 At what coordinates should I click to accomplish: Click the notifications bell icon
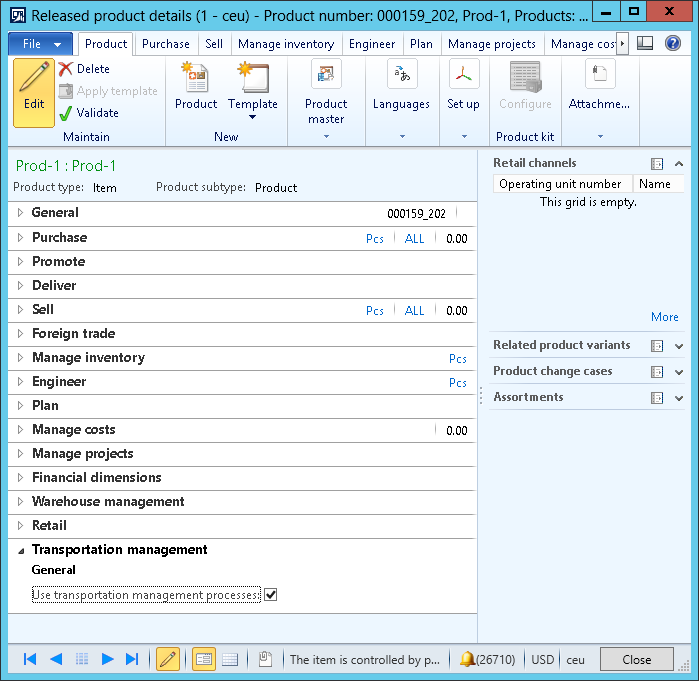[466, 659]
